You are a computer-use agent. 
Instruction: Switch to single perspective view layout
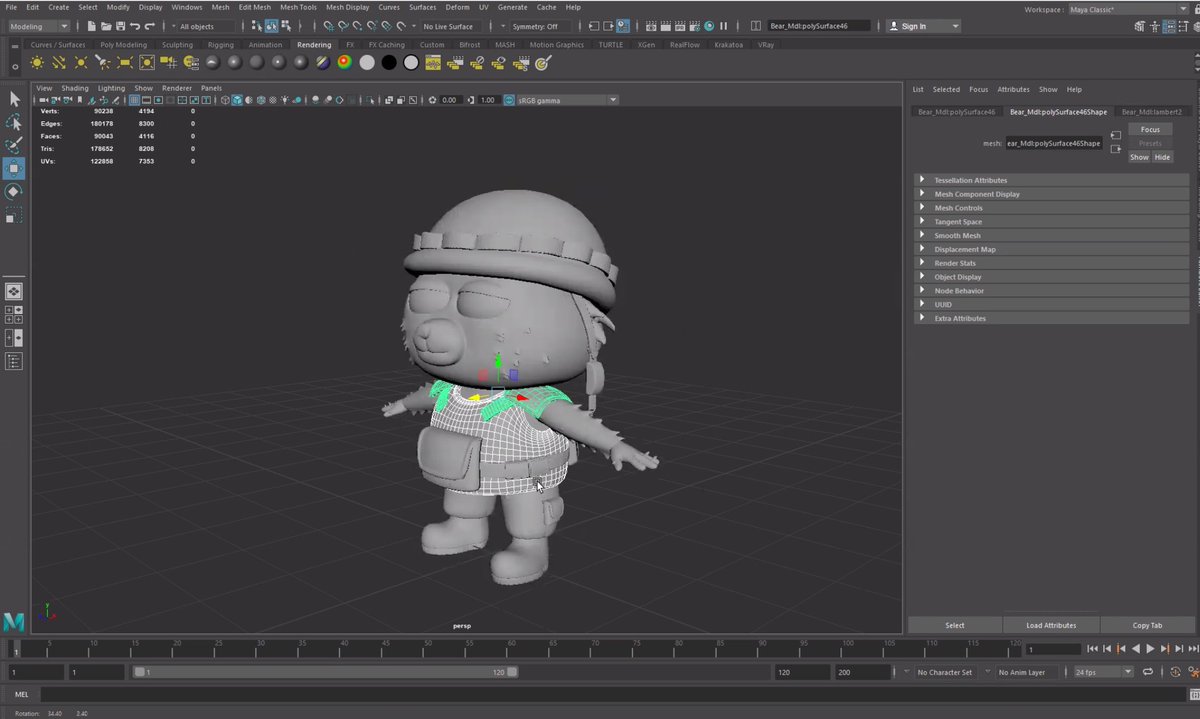(14, 292)
